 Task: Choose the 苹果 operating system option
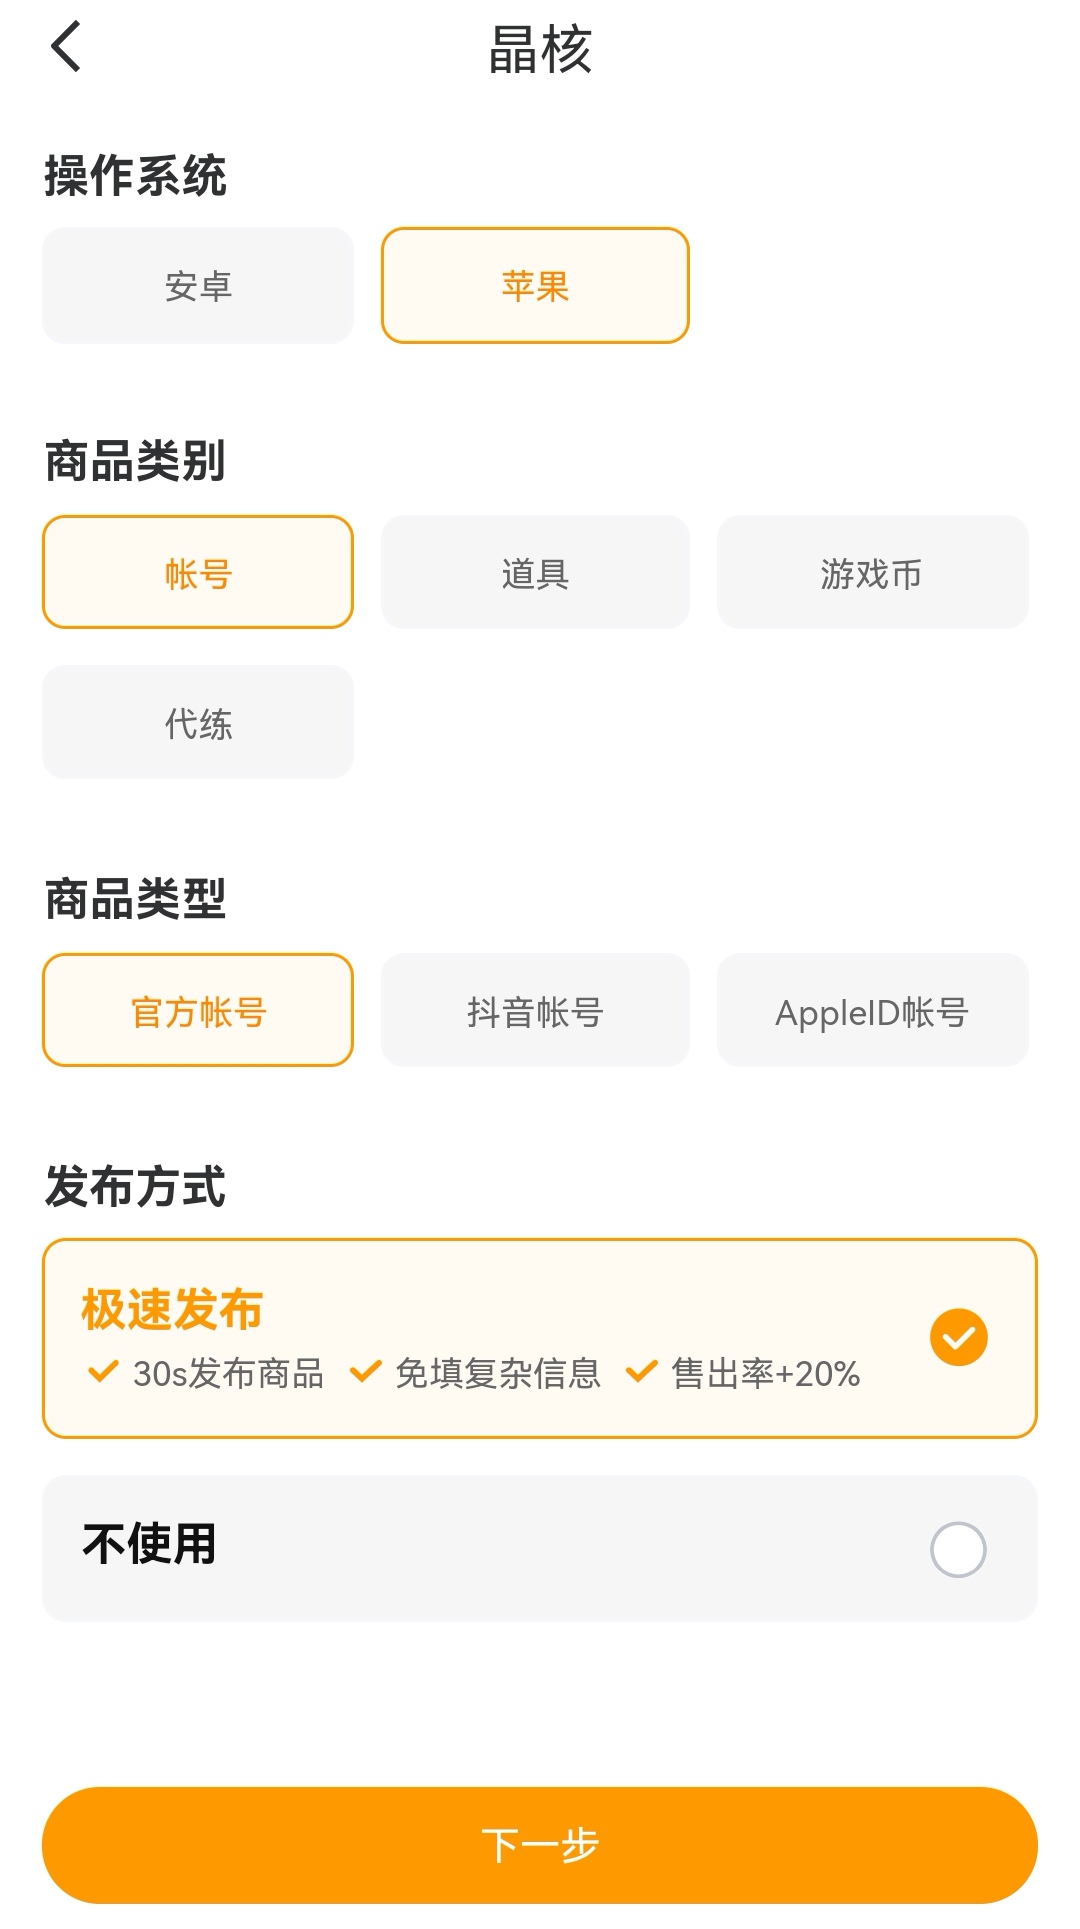[535, 286]
